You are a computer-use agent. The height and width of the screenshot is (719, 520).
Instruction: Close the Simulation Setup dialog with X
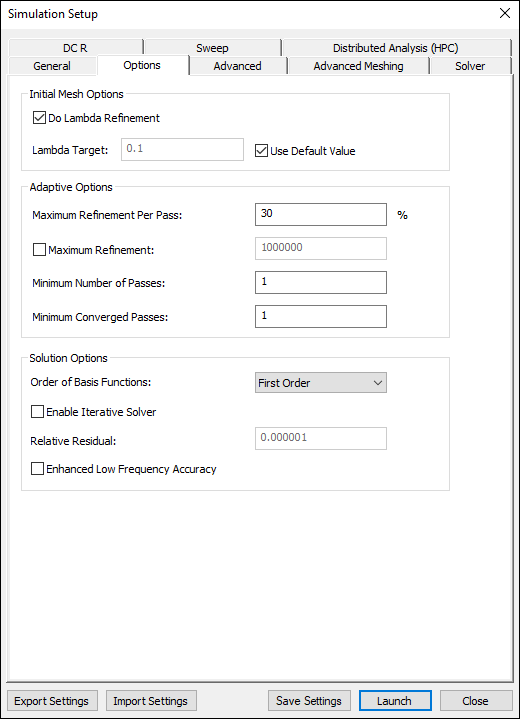tap(505, 13)
